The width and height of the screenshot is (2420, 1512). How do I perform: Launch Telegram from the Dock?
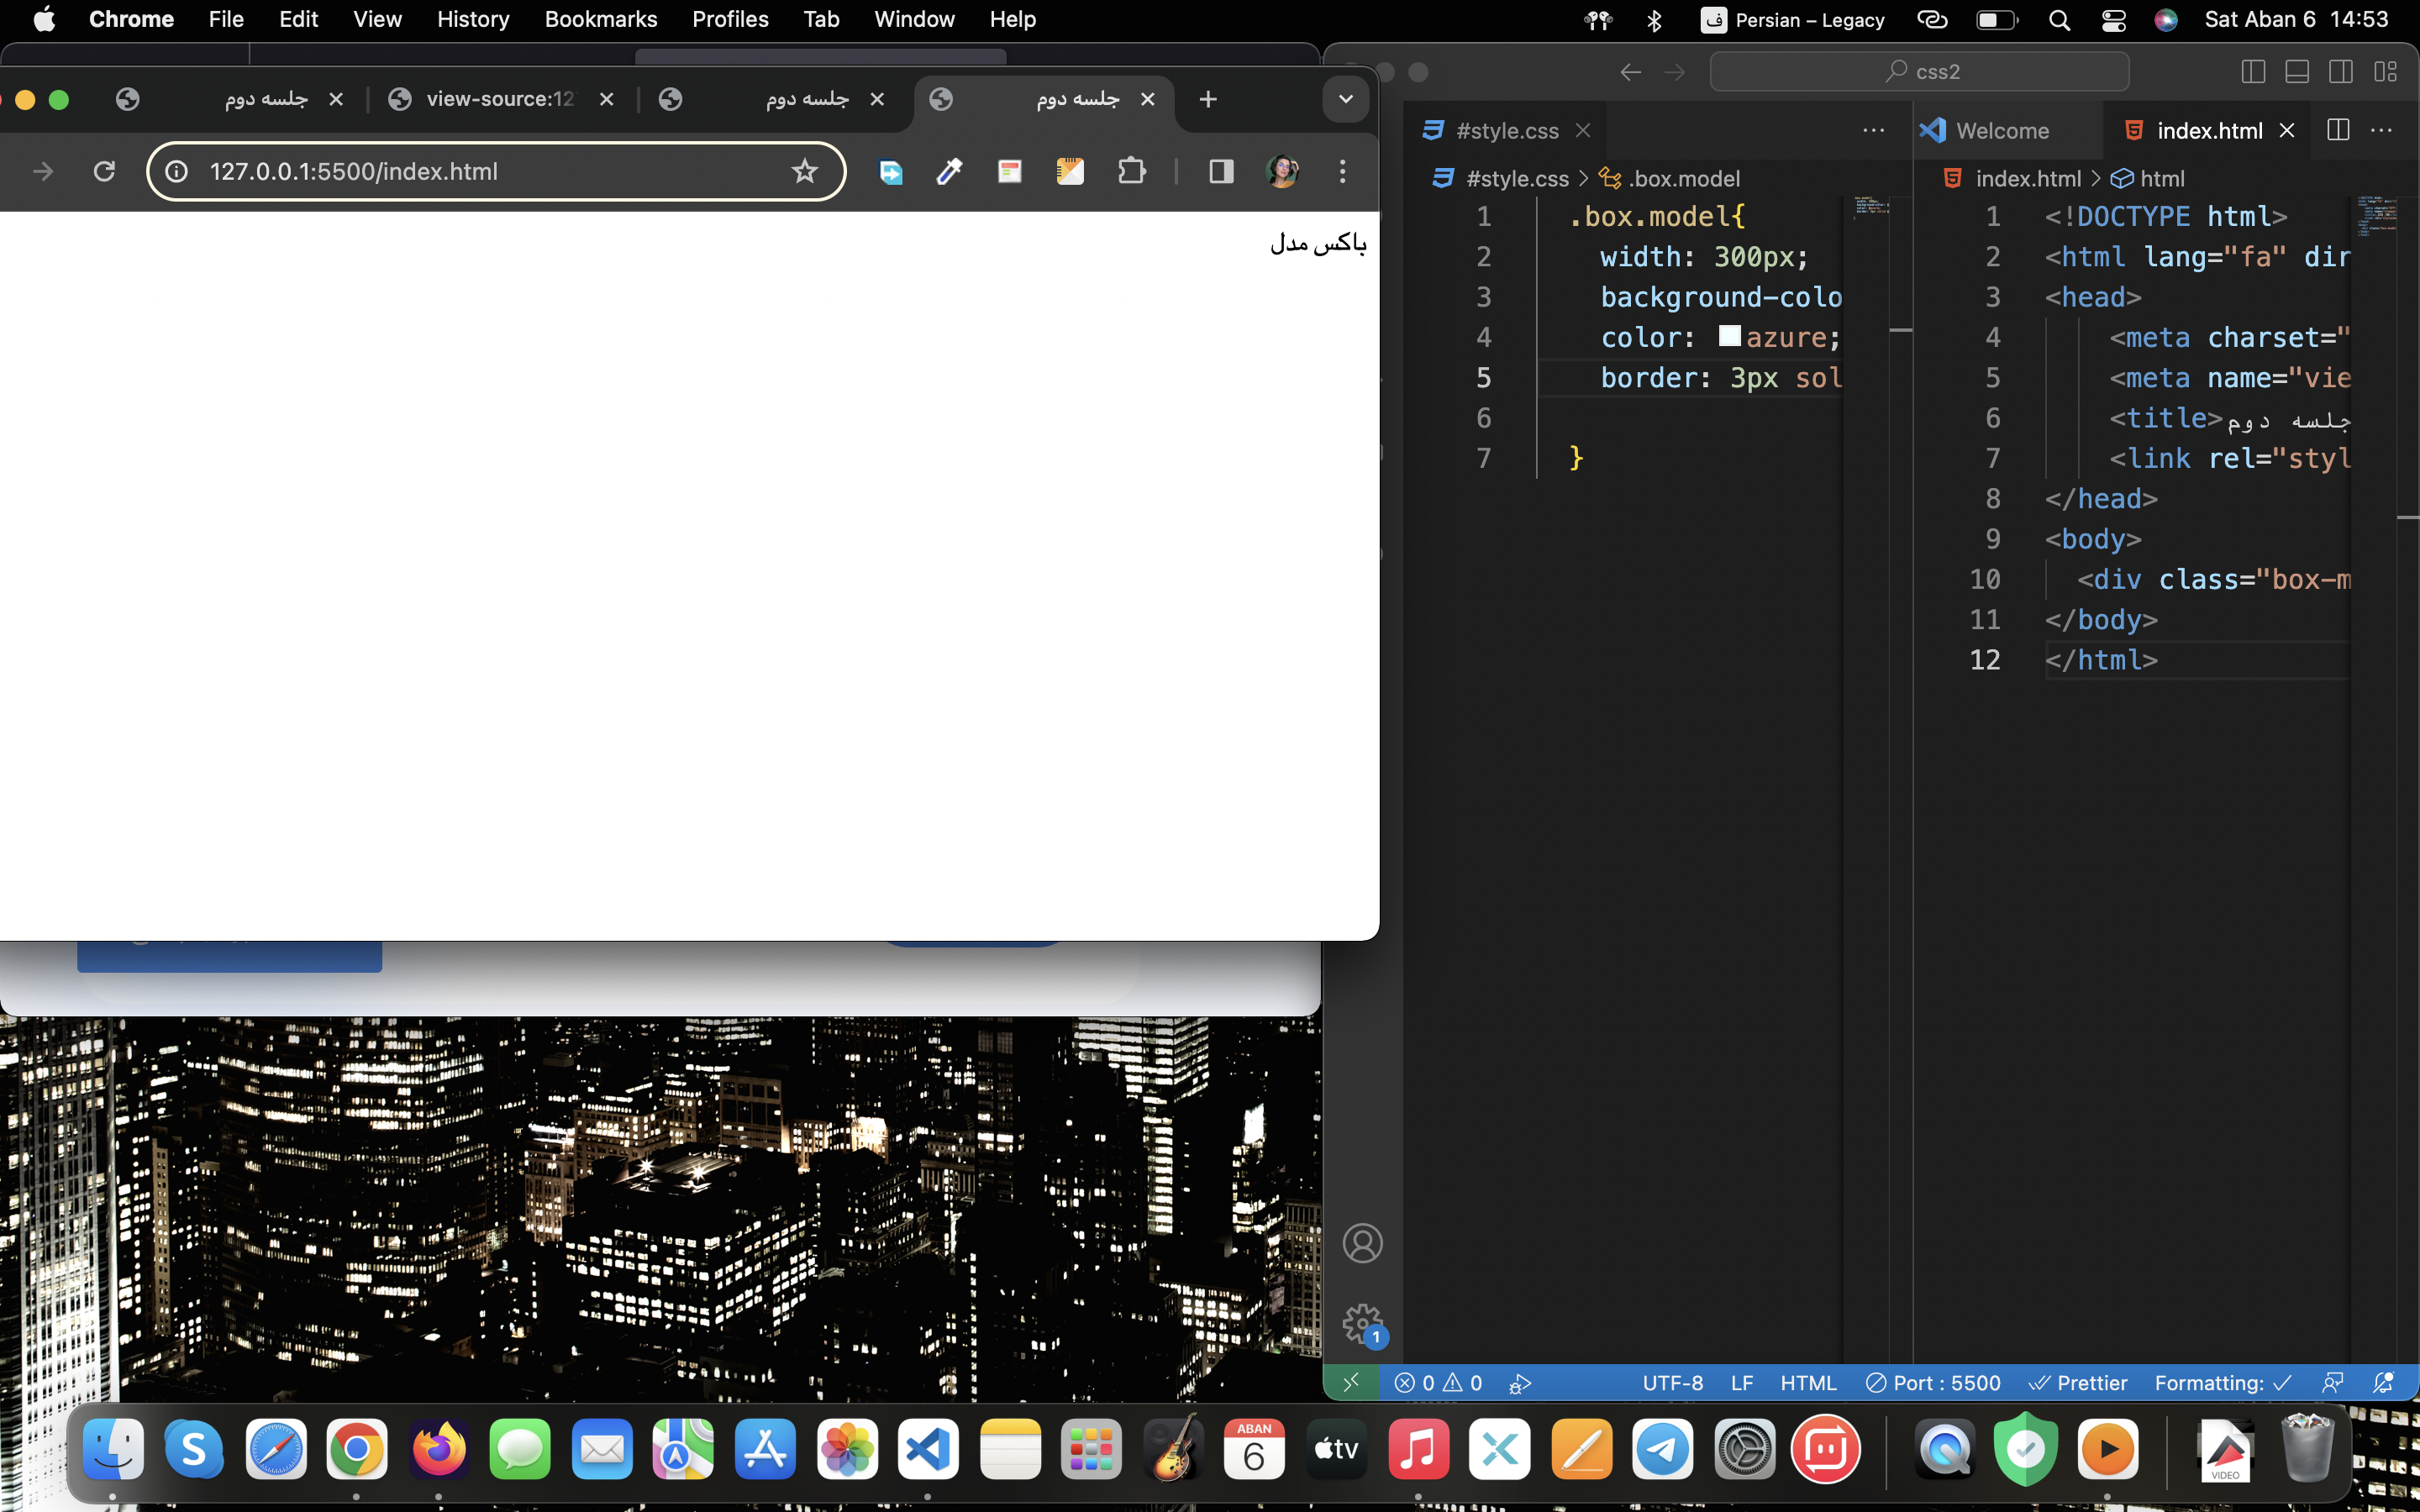click(1663, 1448)
